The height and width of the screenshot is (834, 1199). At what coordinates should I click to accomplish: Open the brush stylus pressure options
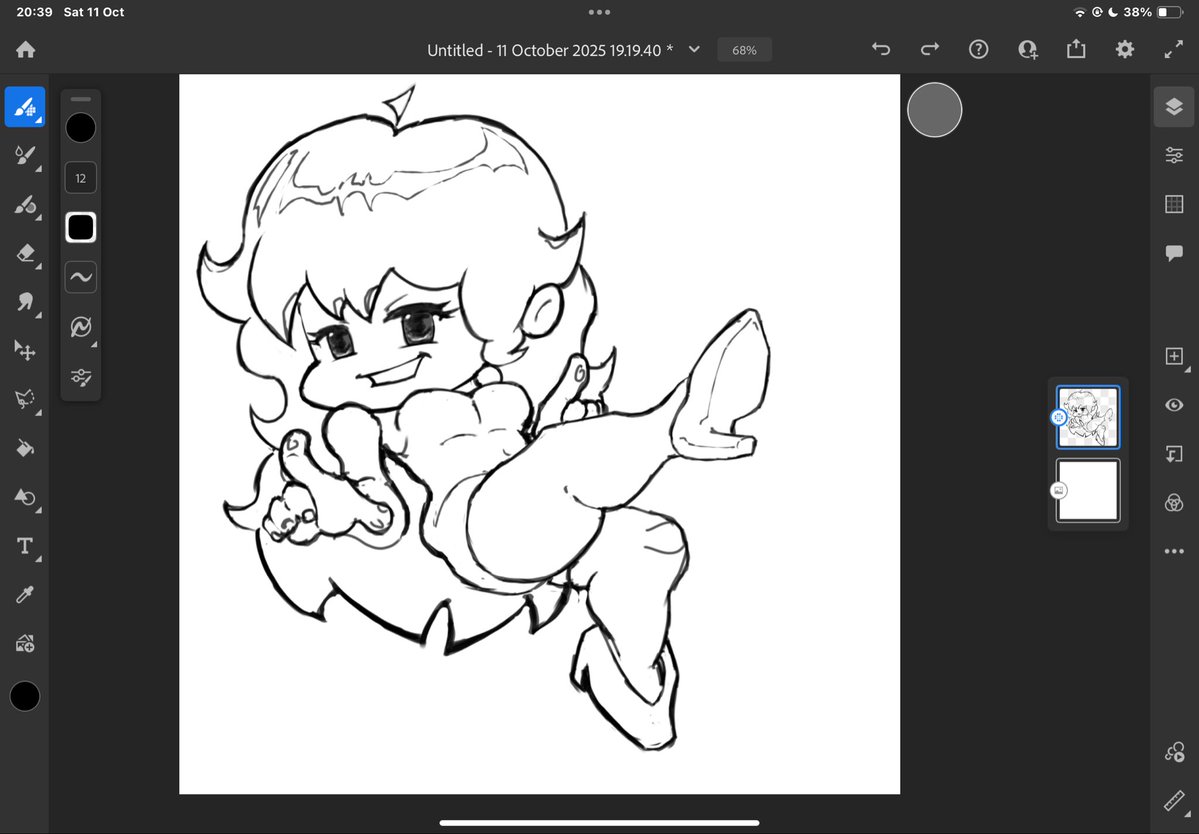click(x=81, y=327)
